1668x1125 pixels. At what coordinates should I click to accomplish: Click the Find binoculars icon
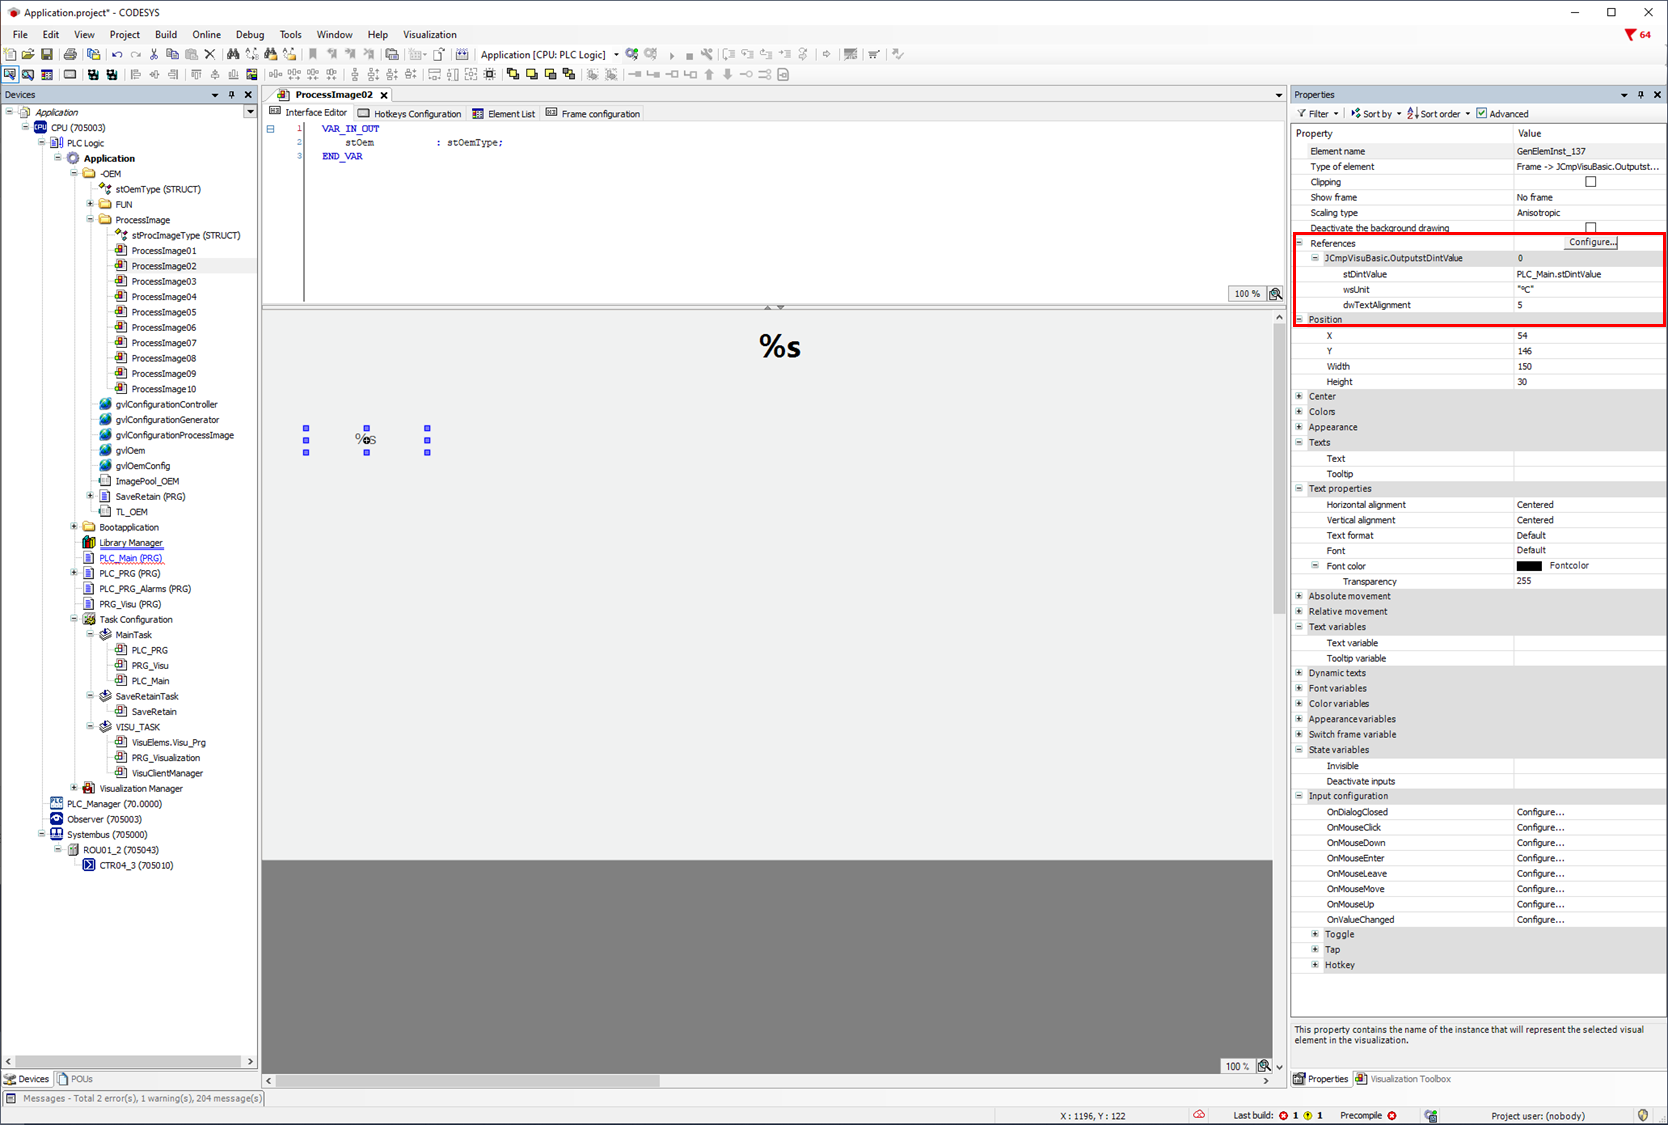pyautogui.click(x=233, y=54)
